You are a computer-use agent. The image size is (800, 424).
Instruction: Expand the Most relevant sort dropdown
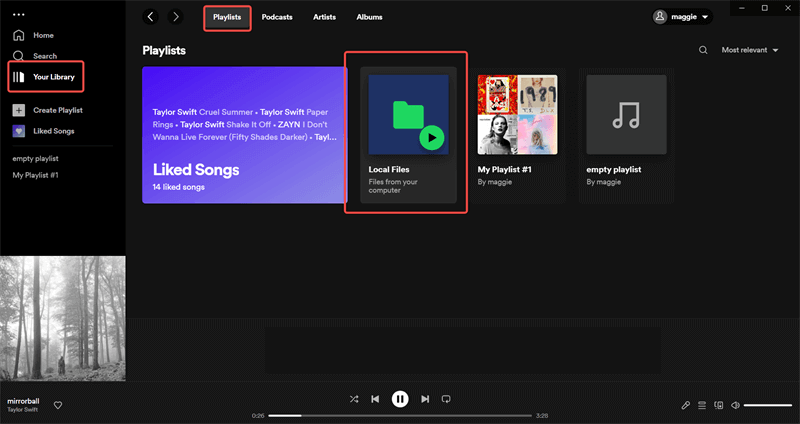[750, 49]
